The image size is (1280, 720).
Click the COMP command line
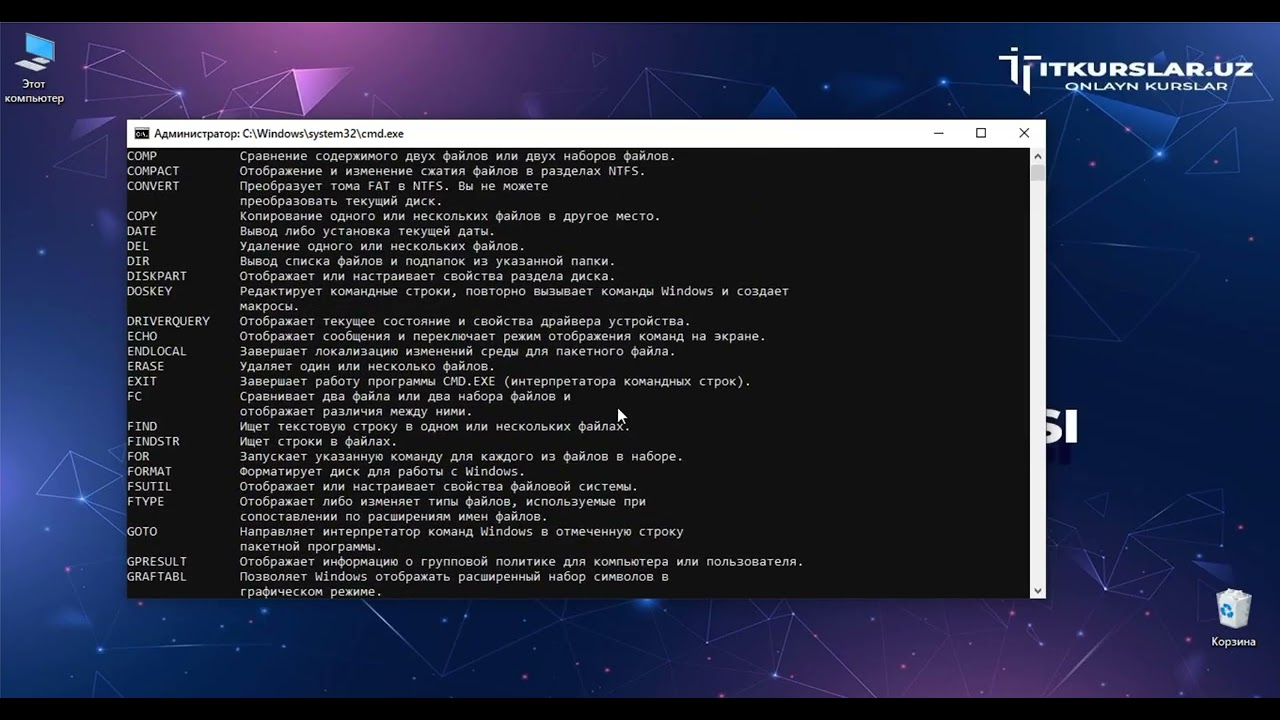point(401,156)
